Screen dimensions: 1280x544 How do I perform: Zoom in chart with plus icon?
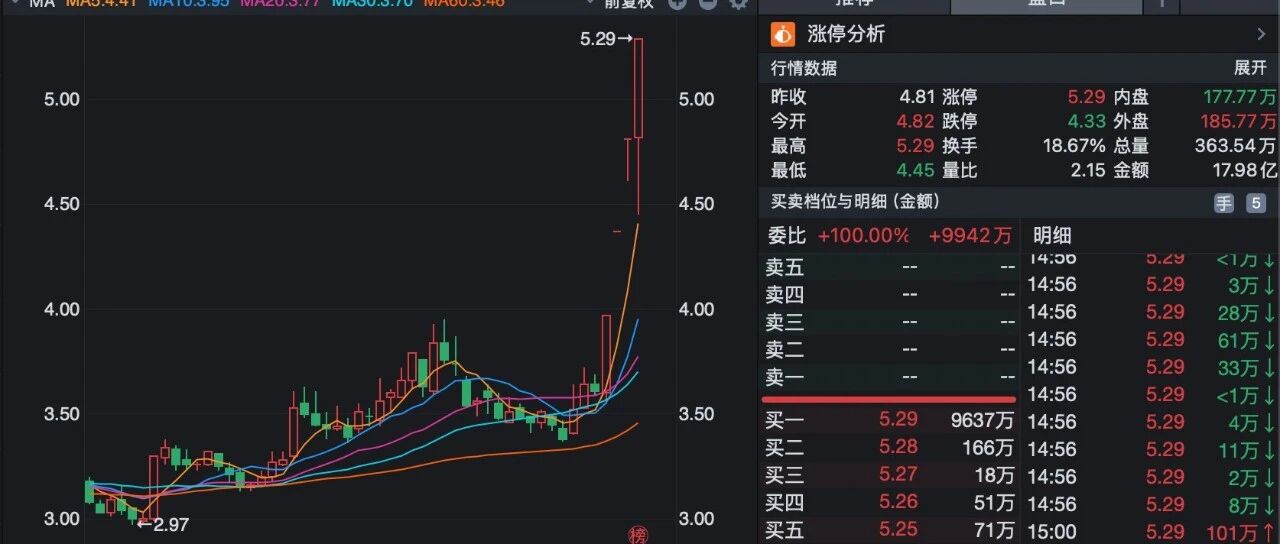point(677,3)
